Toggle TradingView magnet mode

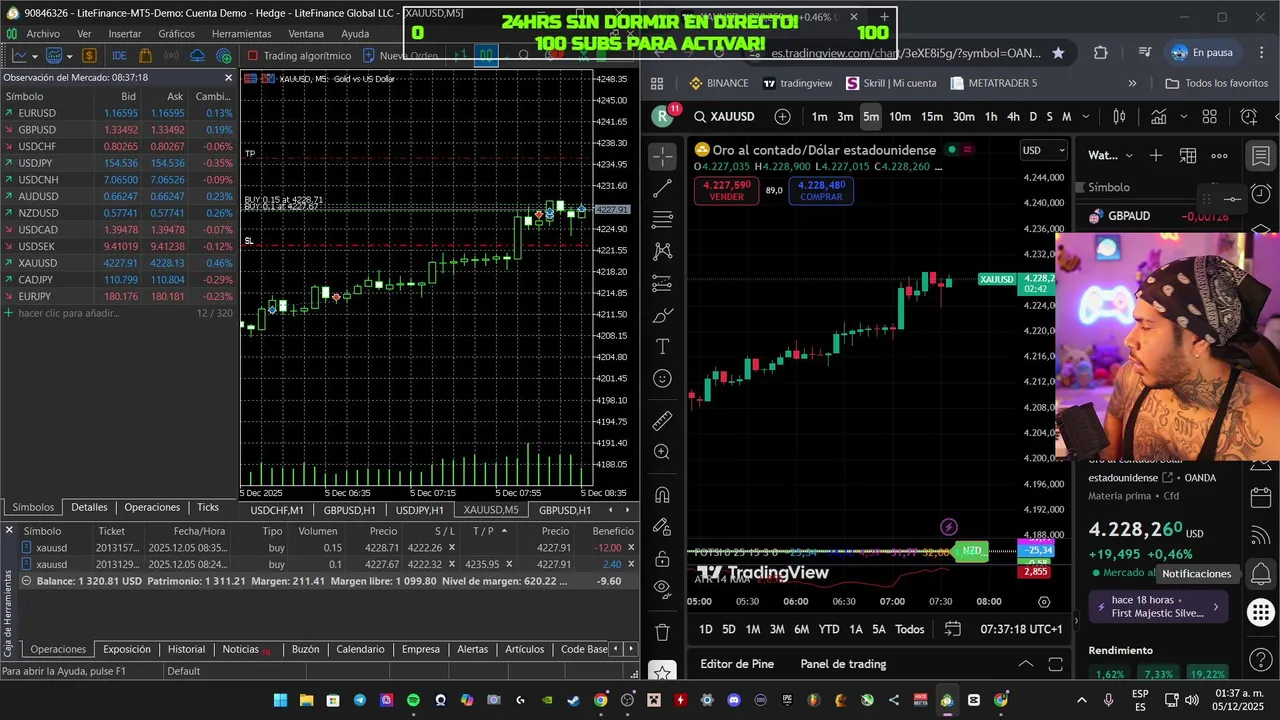(x=662, y=495)
